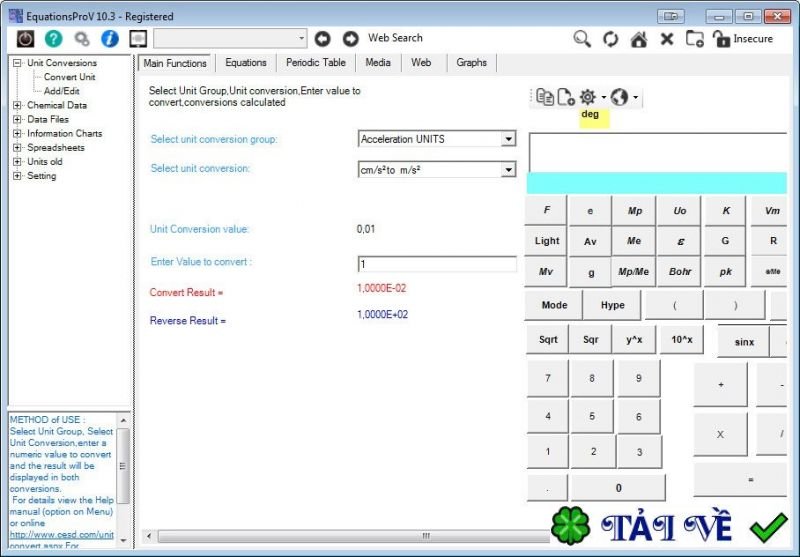Click the calculator display box
Viewport: 800px width, 557px height.
coord(658,153)
